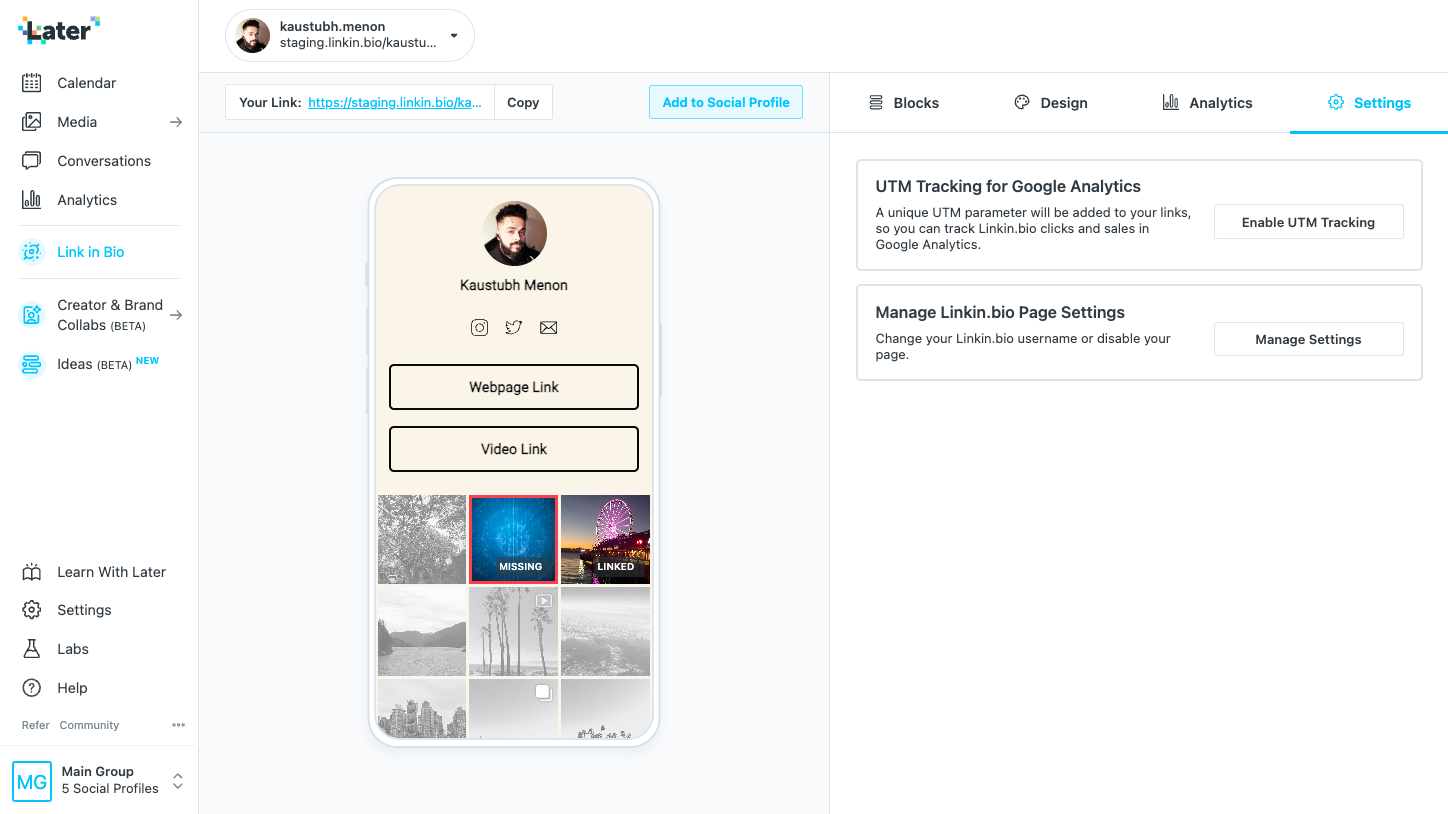The width and height of the screenshot is (1448, 814).
Task: Click the Instagram icon in phone preview
Action: [480, 327]
